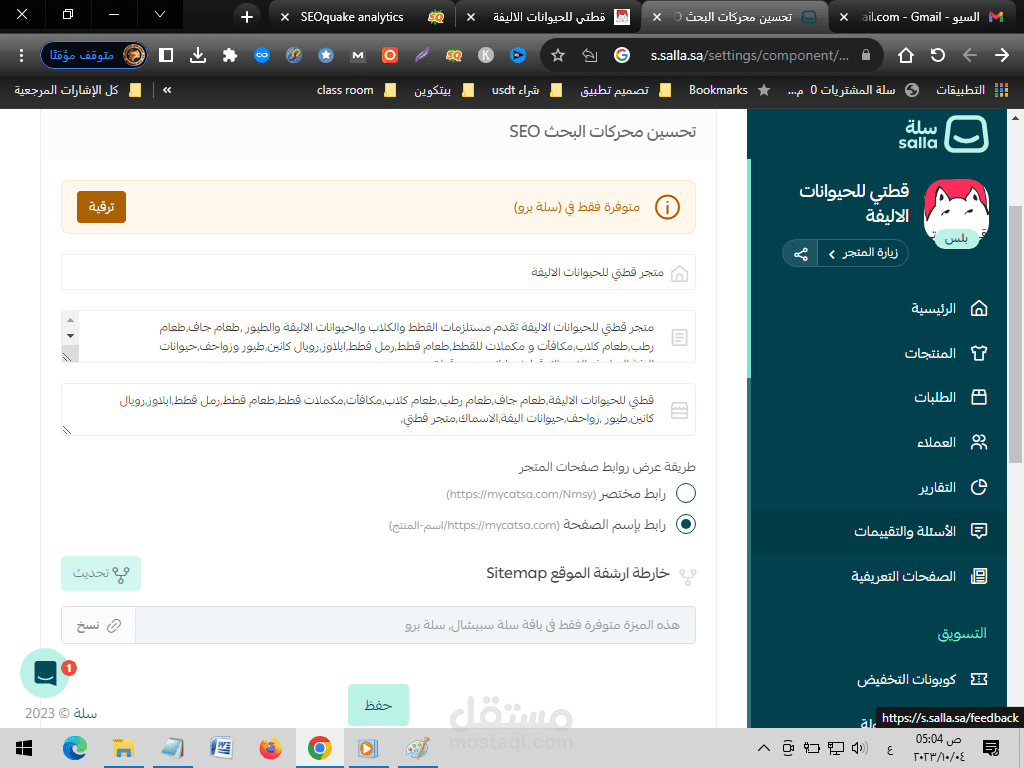The height and width of the screenshot is (768, 1024).
Task: Bookmark this page with star icon
Action: pyautogui.click(x=558, y=56)
